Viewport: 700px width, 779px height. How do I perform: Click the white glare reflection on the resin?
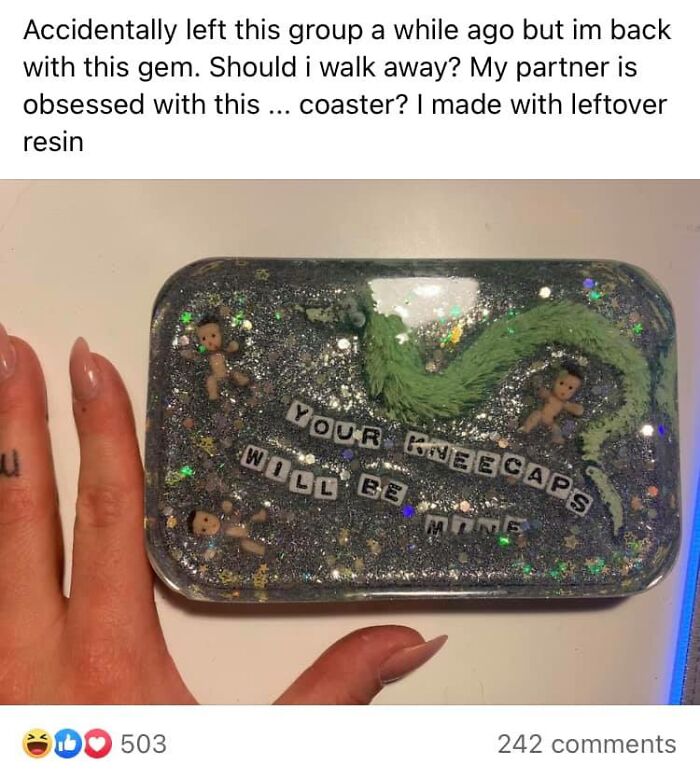422,298
